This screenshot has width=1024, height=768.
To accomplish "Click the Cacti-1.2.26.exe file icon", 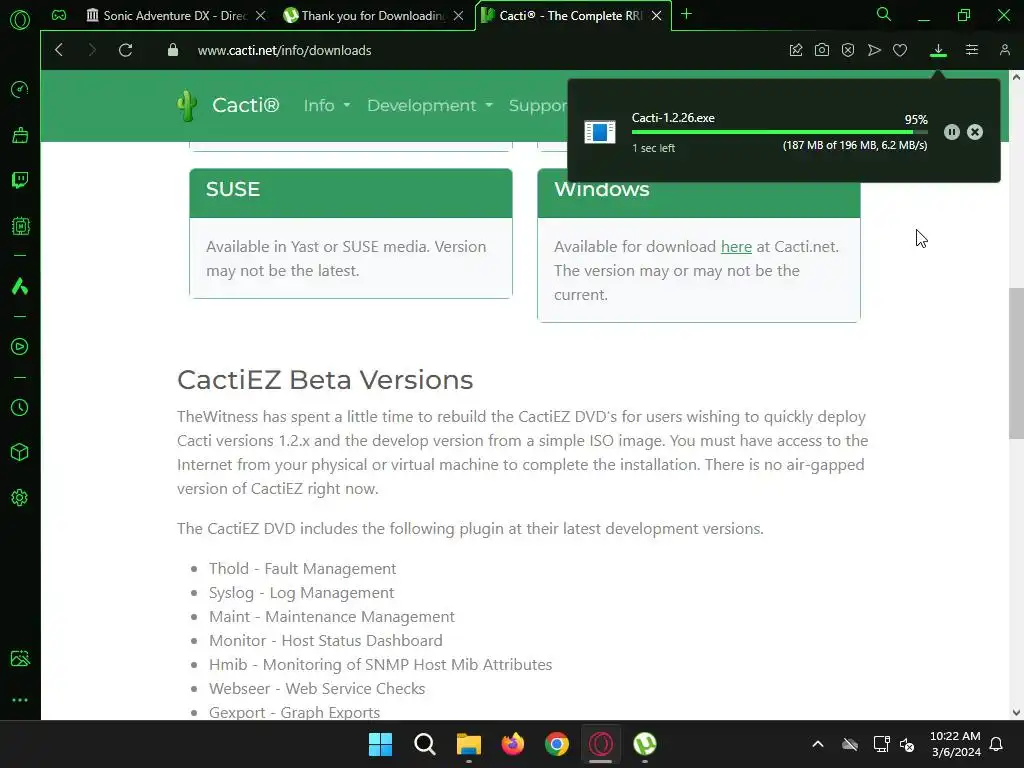I will click(x=600, y=133).
